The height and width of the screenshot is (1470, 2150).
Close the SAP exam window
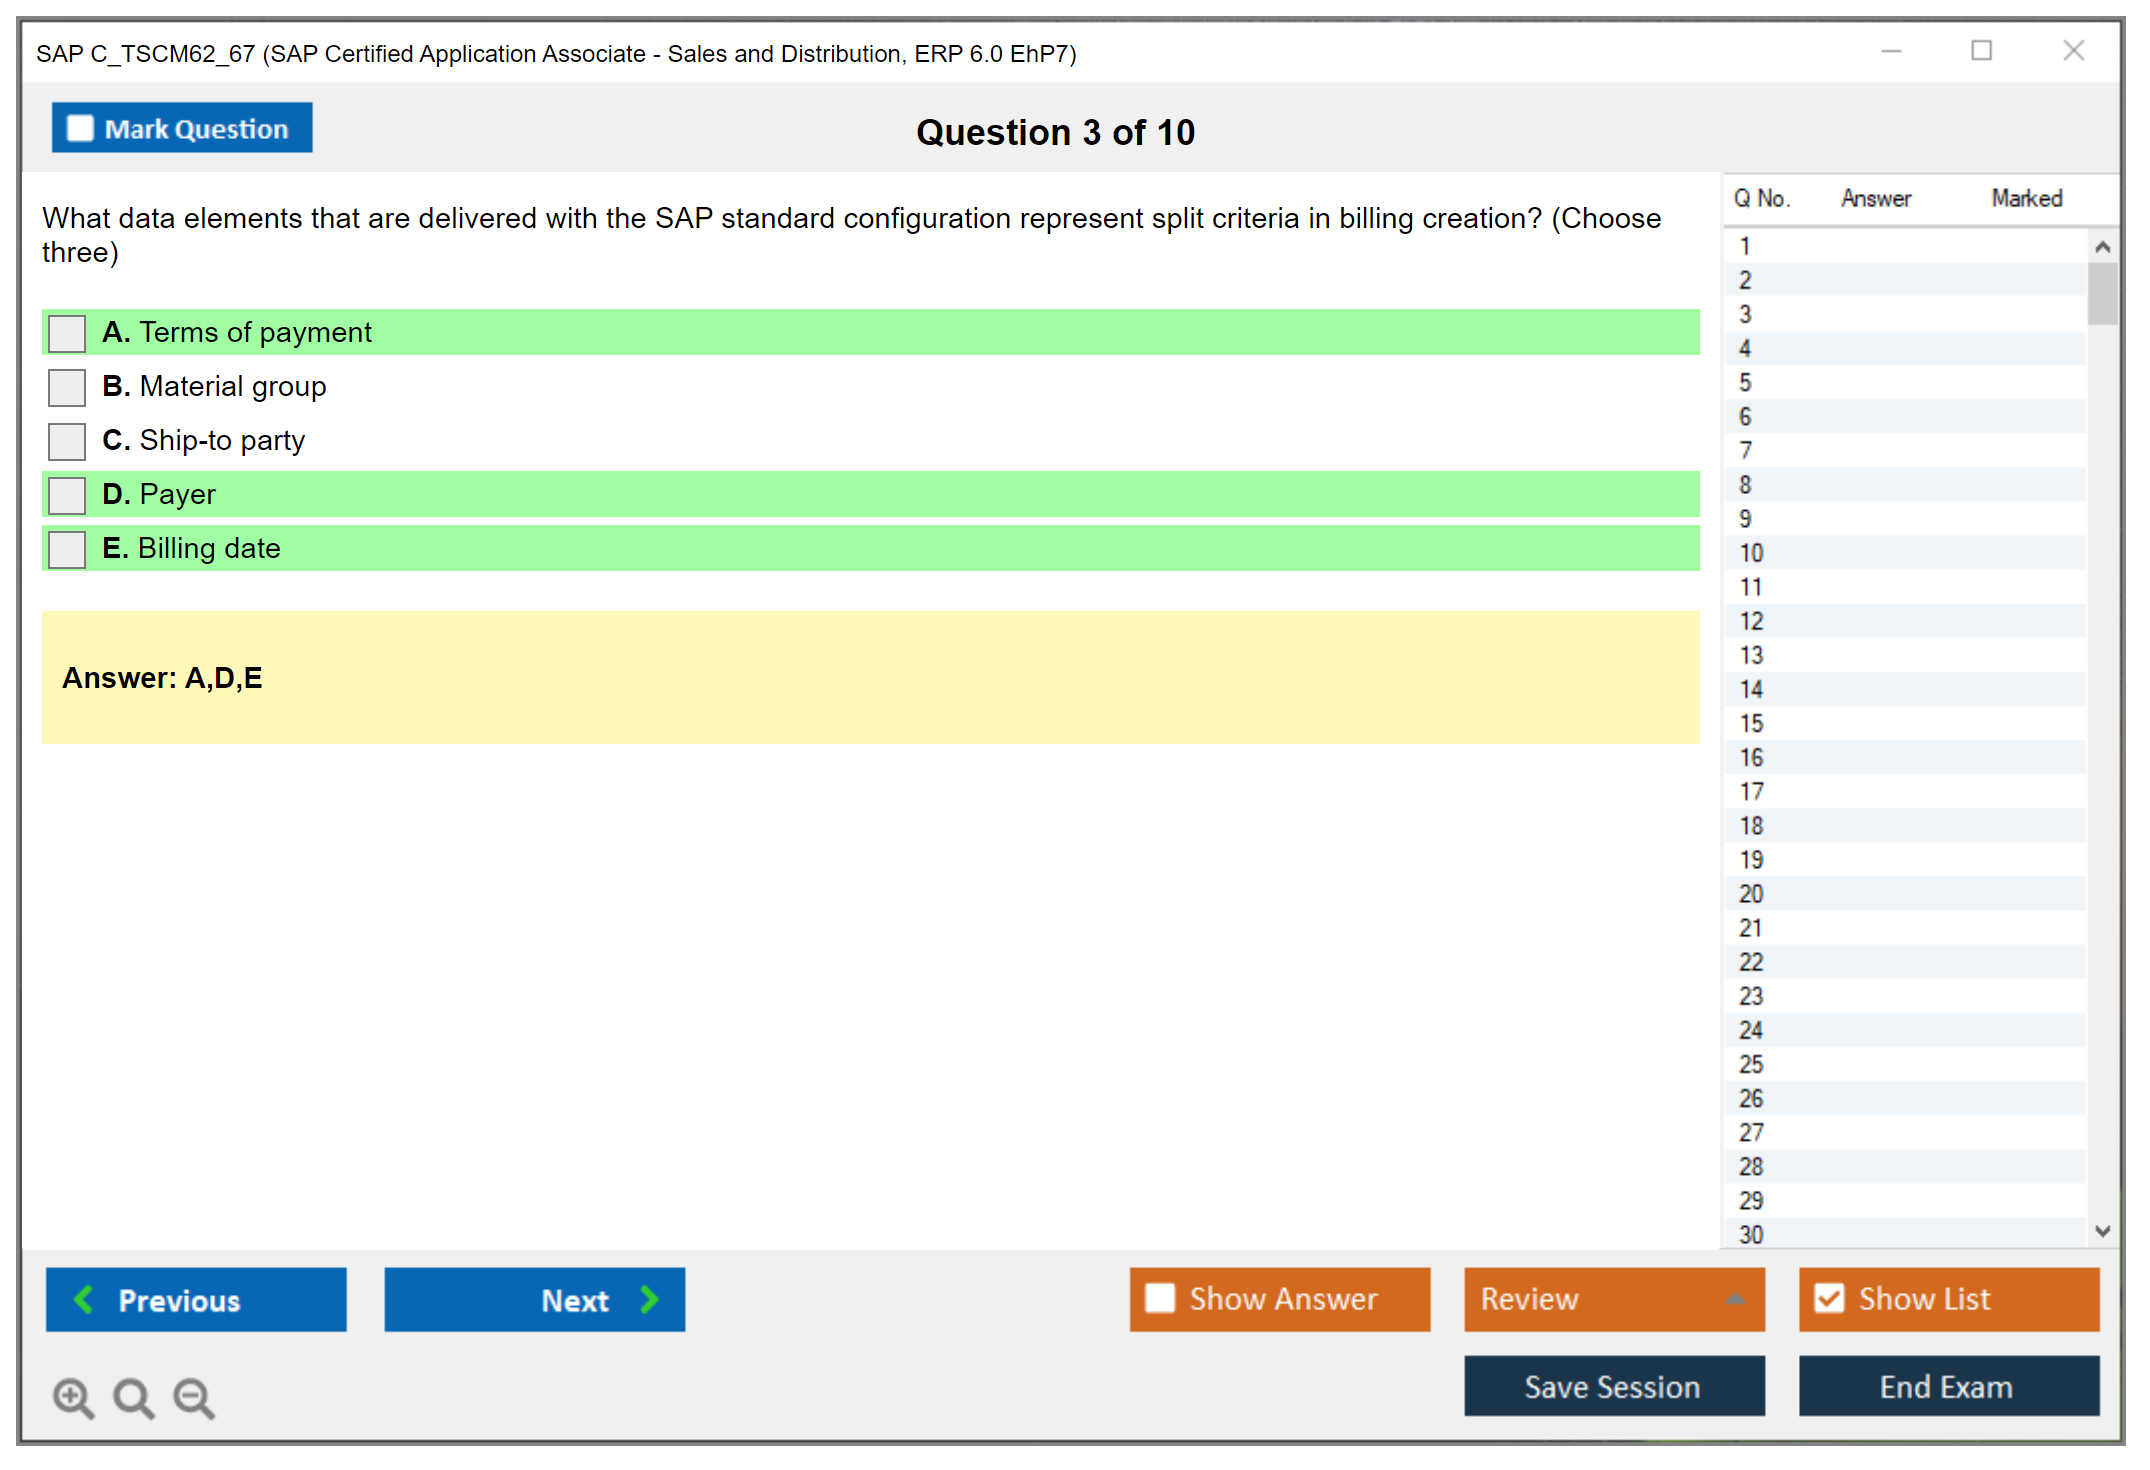2073,51
